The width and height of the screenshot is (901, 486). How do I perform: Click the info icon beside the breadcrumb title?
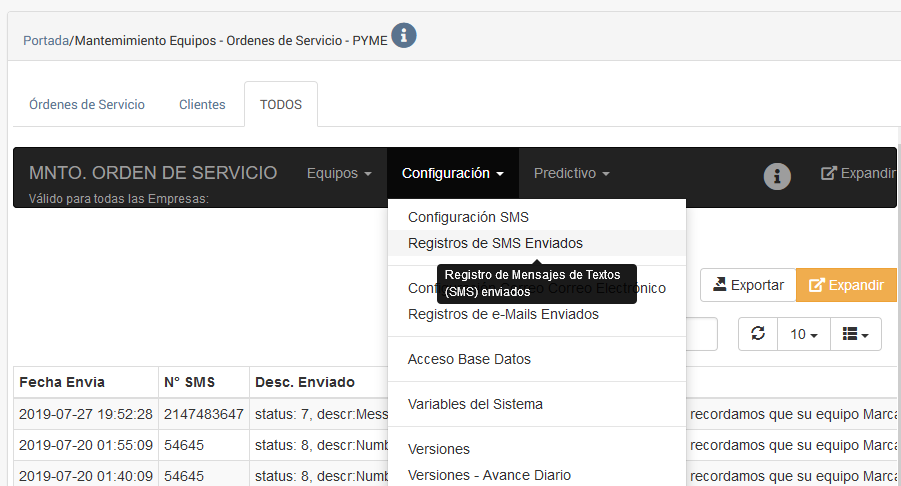[403, 36]
